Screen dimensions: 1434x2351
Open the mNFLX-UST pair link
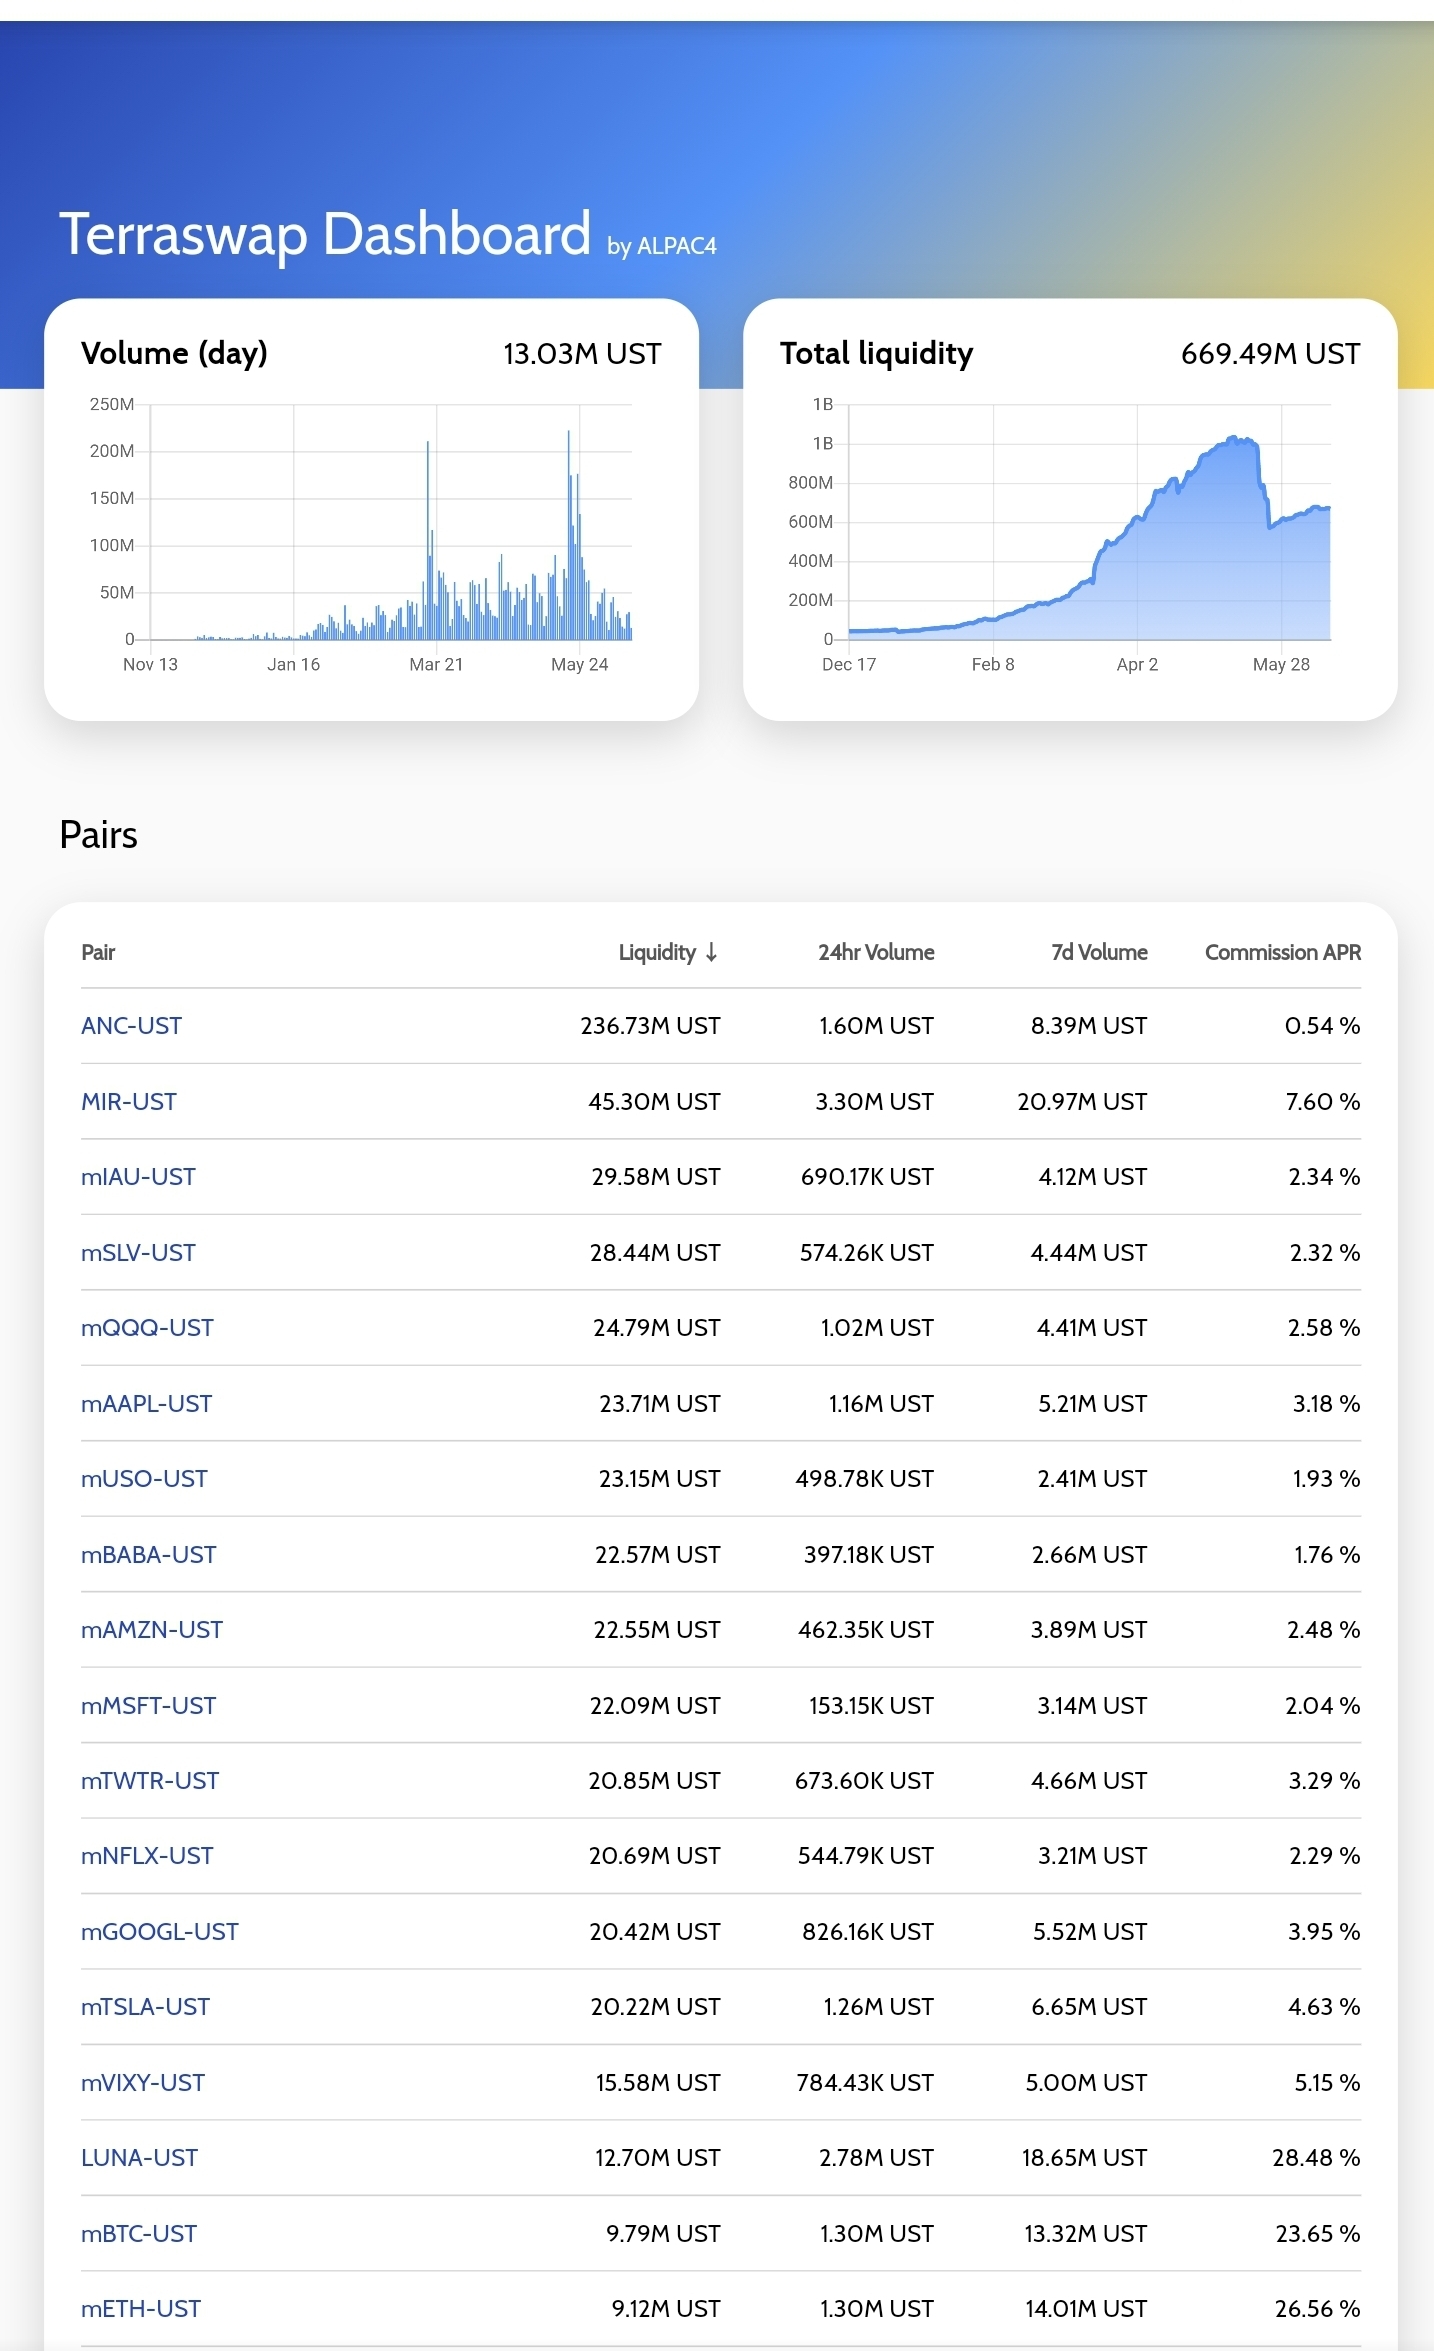(x=147, y=1856)
